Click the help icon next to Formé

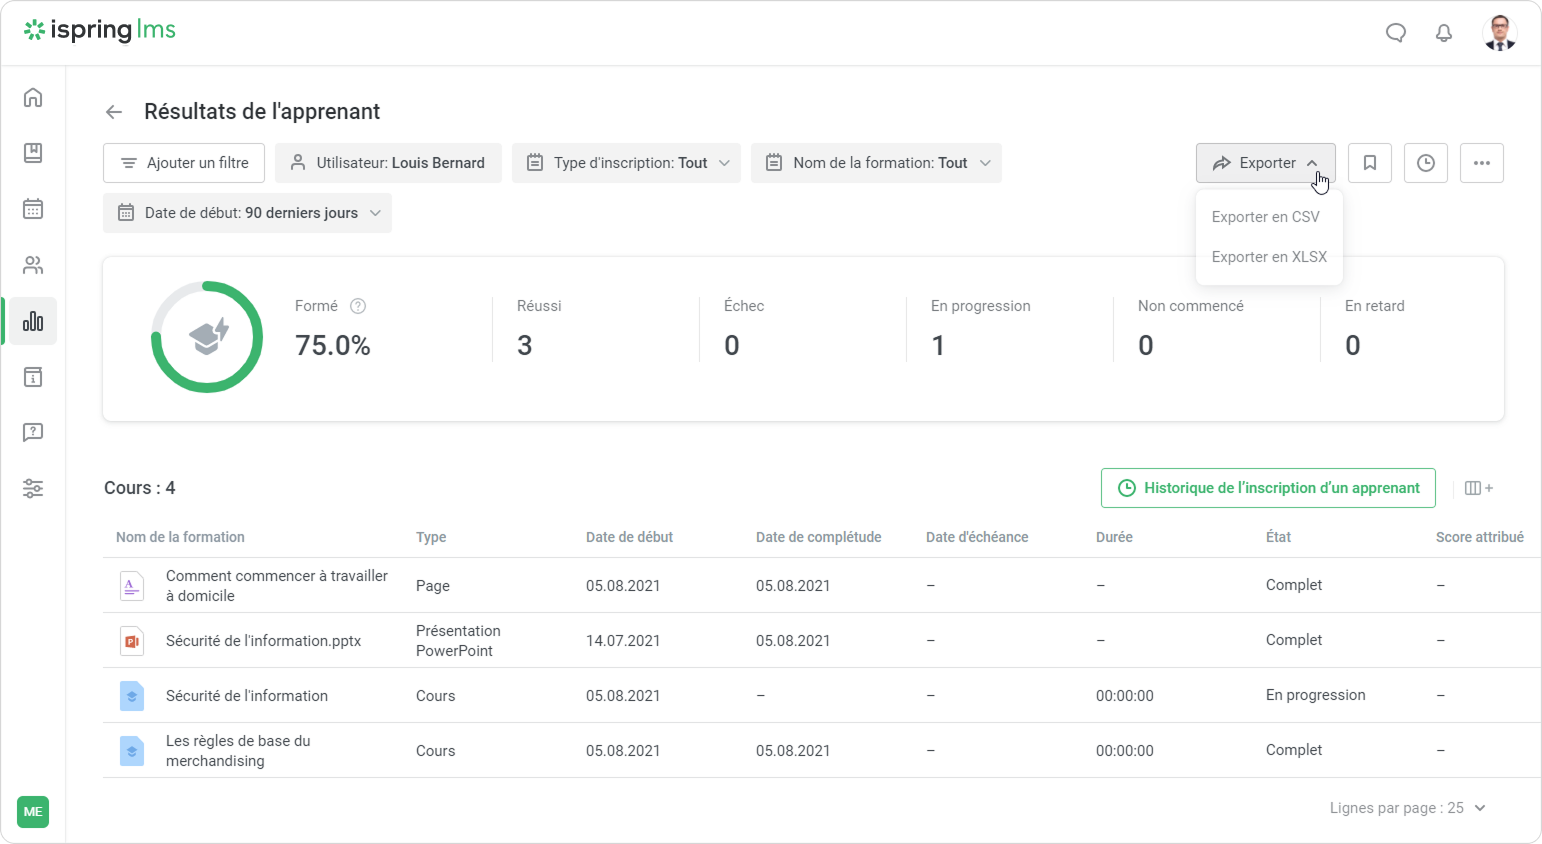click(358, 306)
